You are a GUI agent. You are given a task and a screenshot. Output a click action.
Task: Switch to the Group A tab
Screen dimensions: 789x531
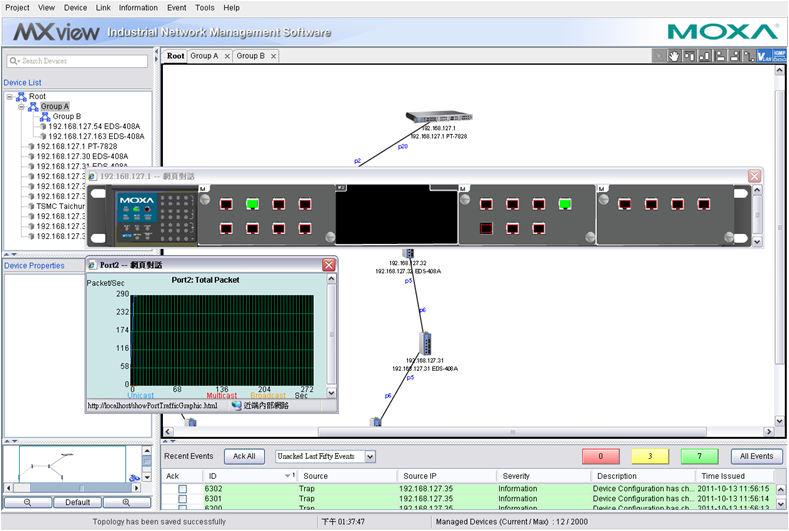pos(204,56)
